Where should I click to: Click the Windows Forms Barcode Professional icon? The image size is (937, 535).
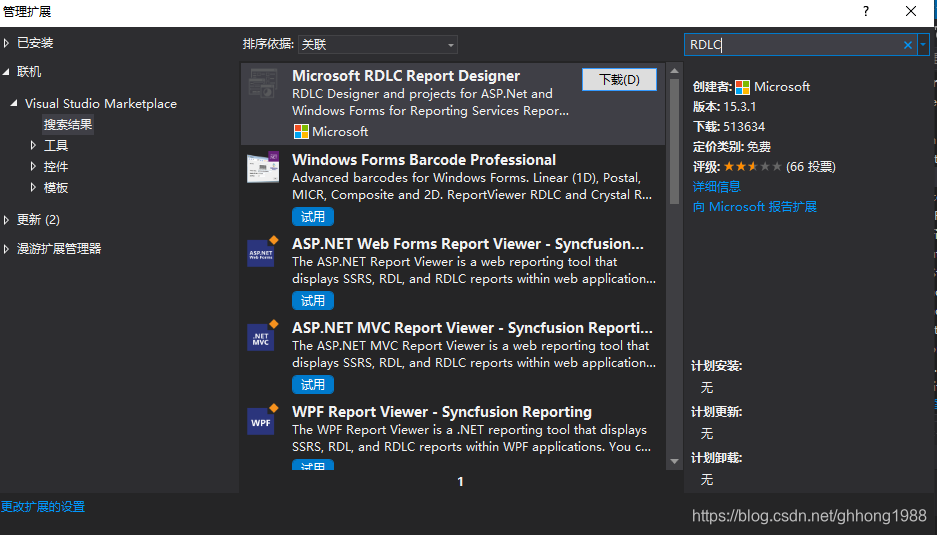(263, 167)
